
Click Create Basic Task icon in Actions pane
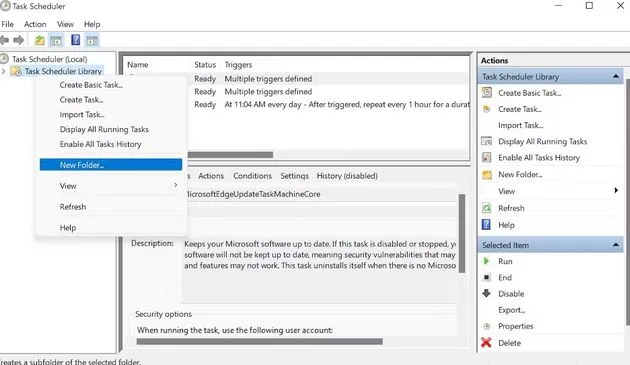[x=487, y=92]
